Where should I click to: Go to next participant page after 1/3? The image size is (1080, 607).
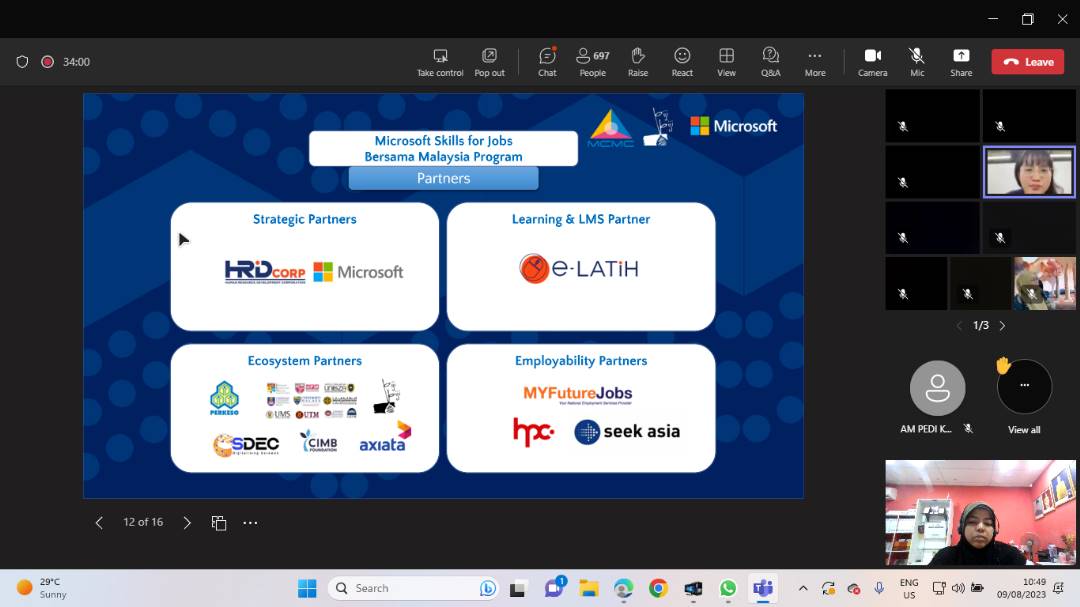(1003, 326)
